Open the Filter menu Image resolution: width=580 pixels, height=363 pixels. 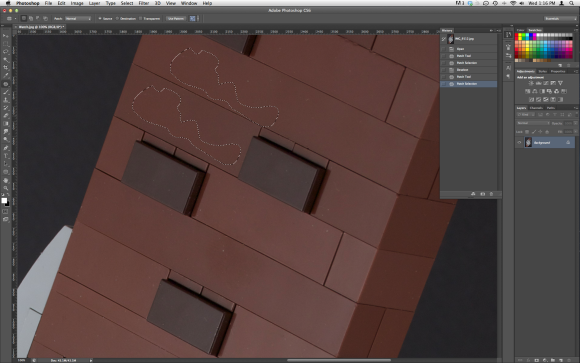(144, 3)
